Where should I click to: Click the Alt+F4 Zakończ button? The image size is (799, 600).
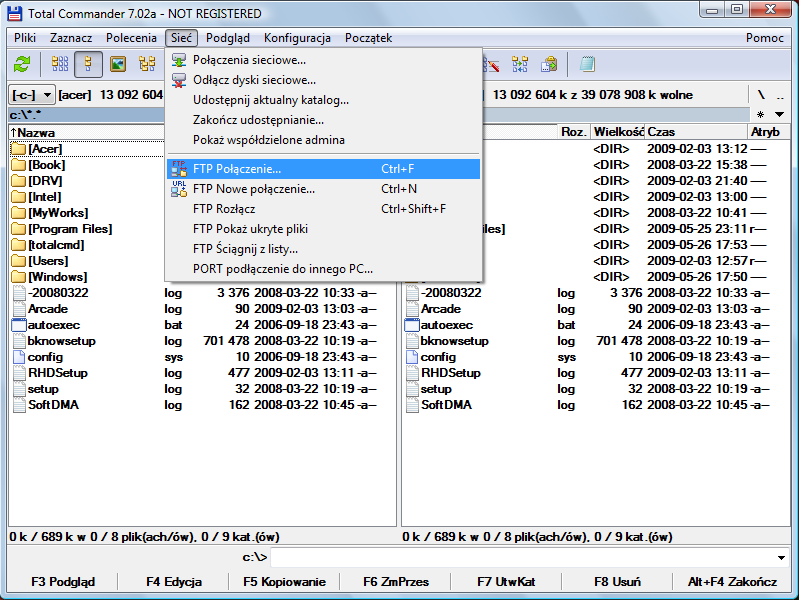732,582
